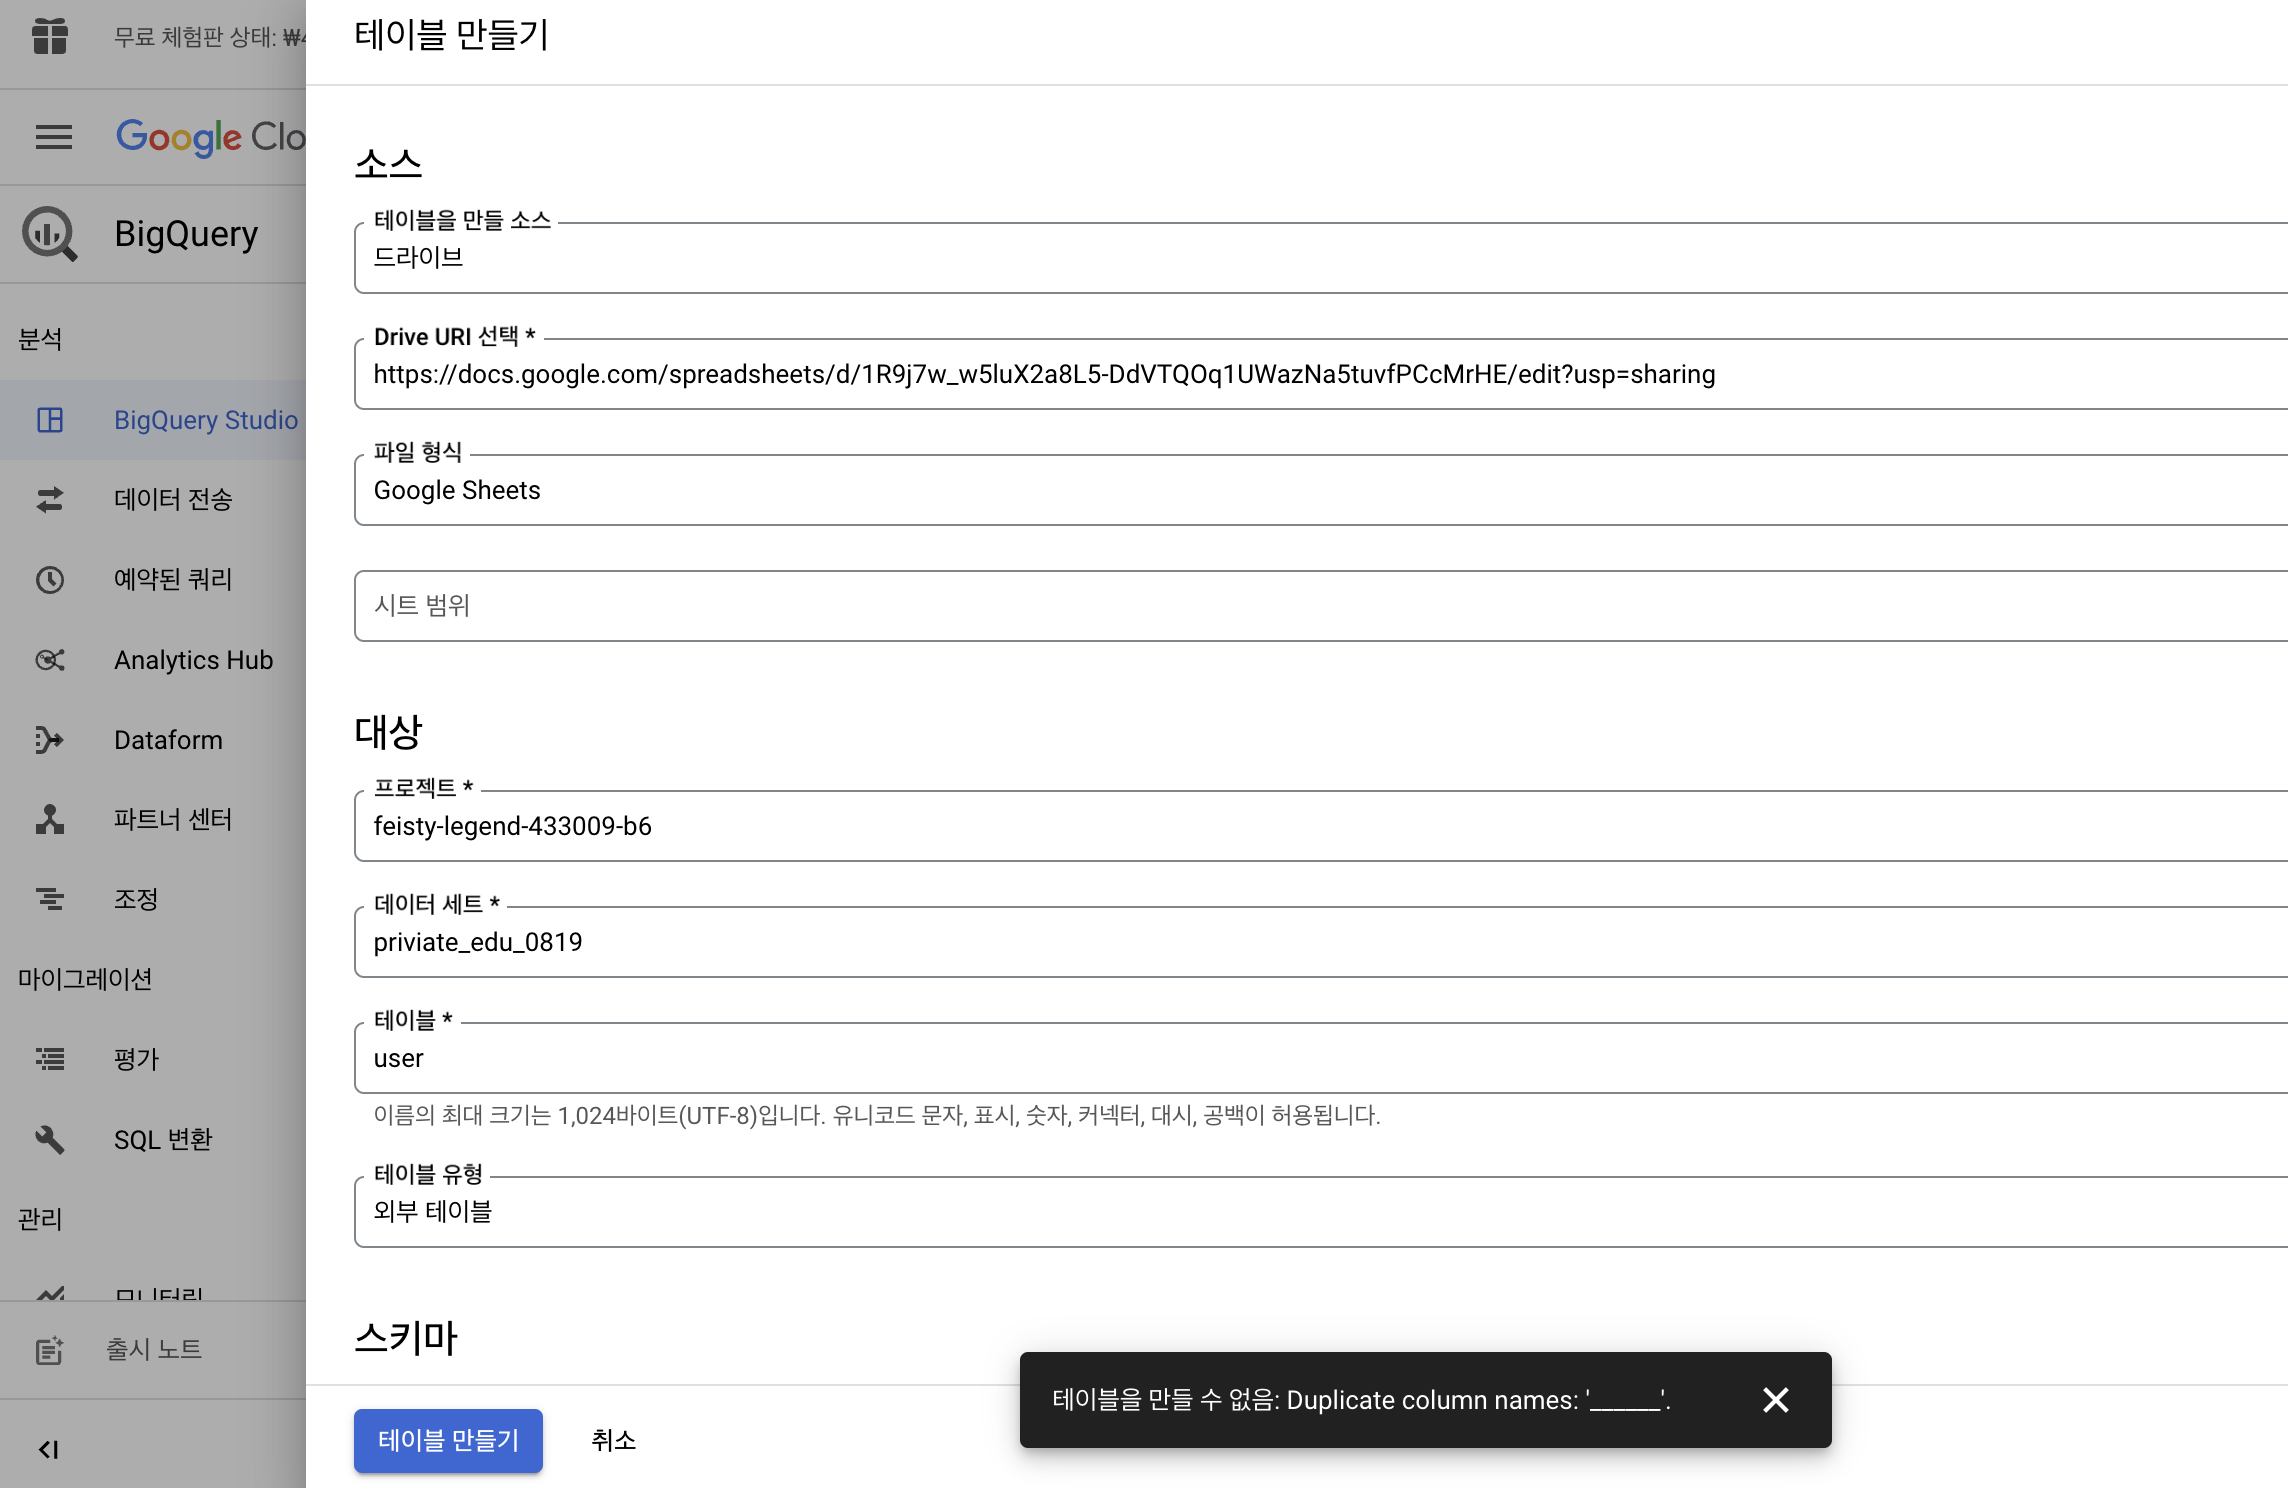Click the 취소 button

(x=613, y=1440)
